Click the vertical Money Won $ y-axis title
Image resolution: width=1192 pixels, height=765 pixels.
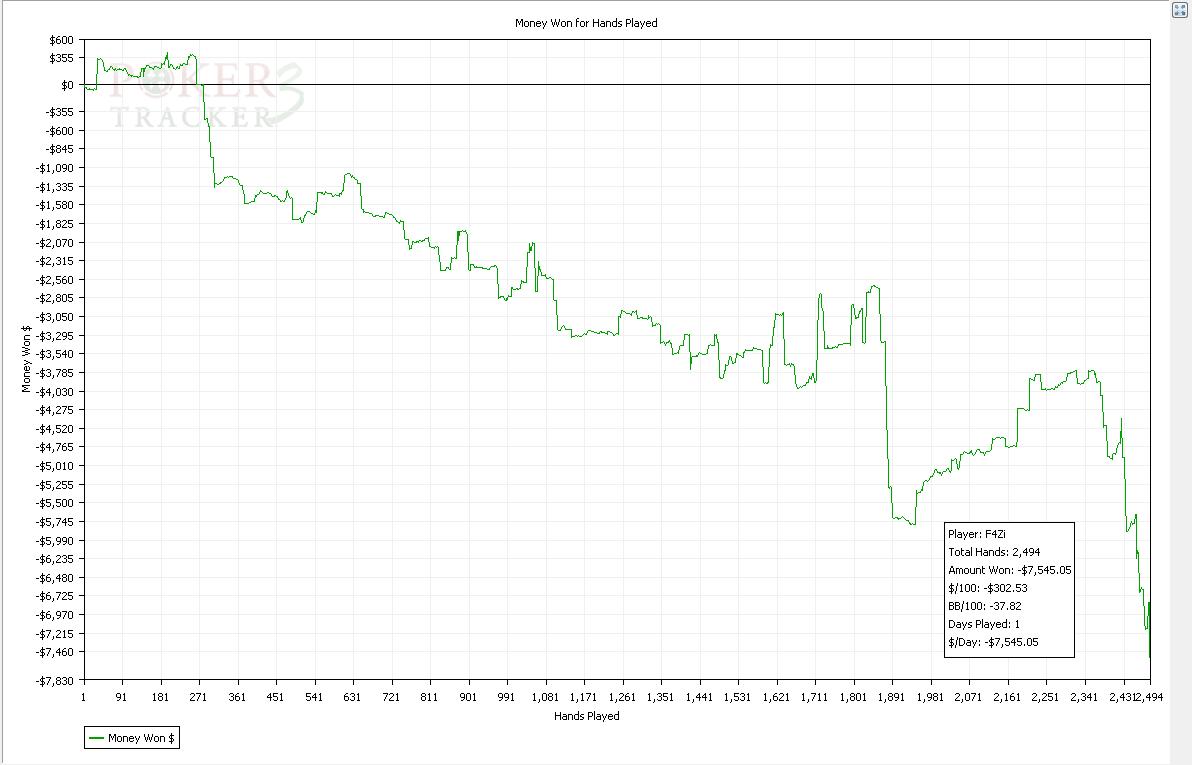27,359
